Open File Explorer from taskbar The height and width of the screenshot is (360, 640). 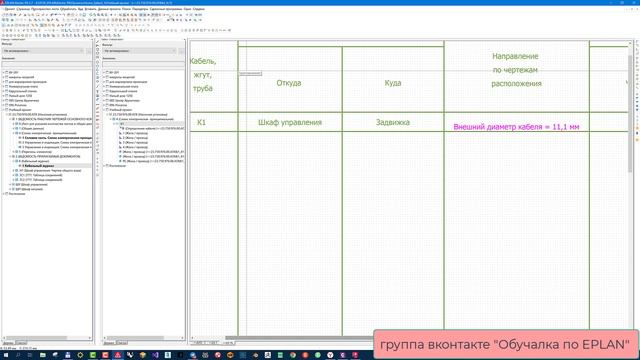(42, 355)
